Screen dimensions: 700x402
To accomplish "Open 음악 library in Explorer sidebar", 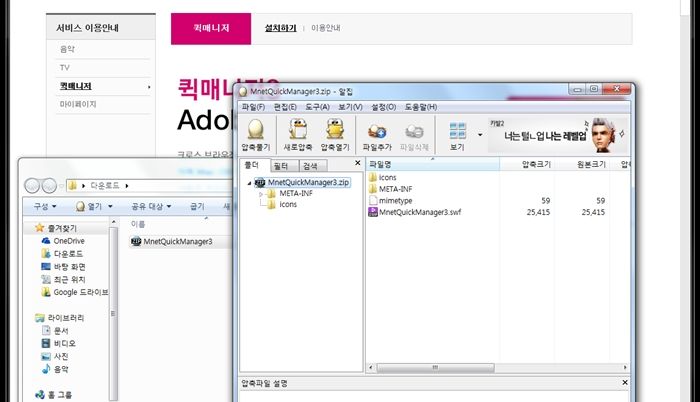I will (55, 369).
